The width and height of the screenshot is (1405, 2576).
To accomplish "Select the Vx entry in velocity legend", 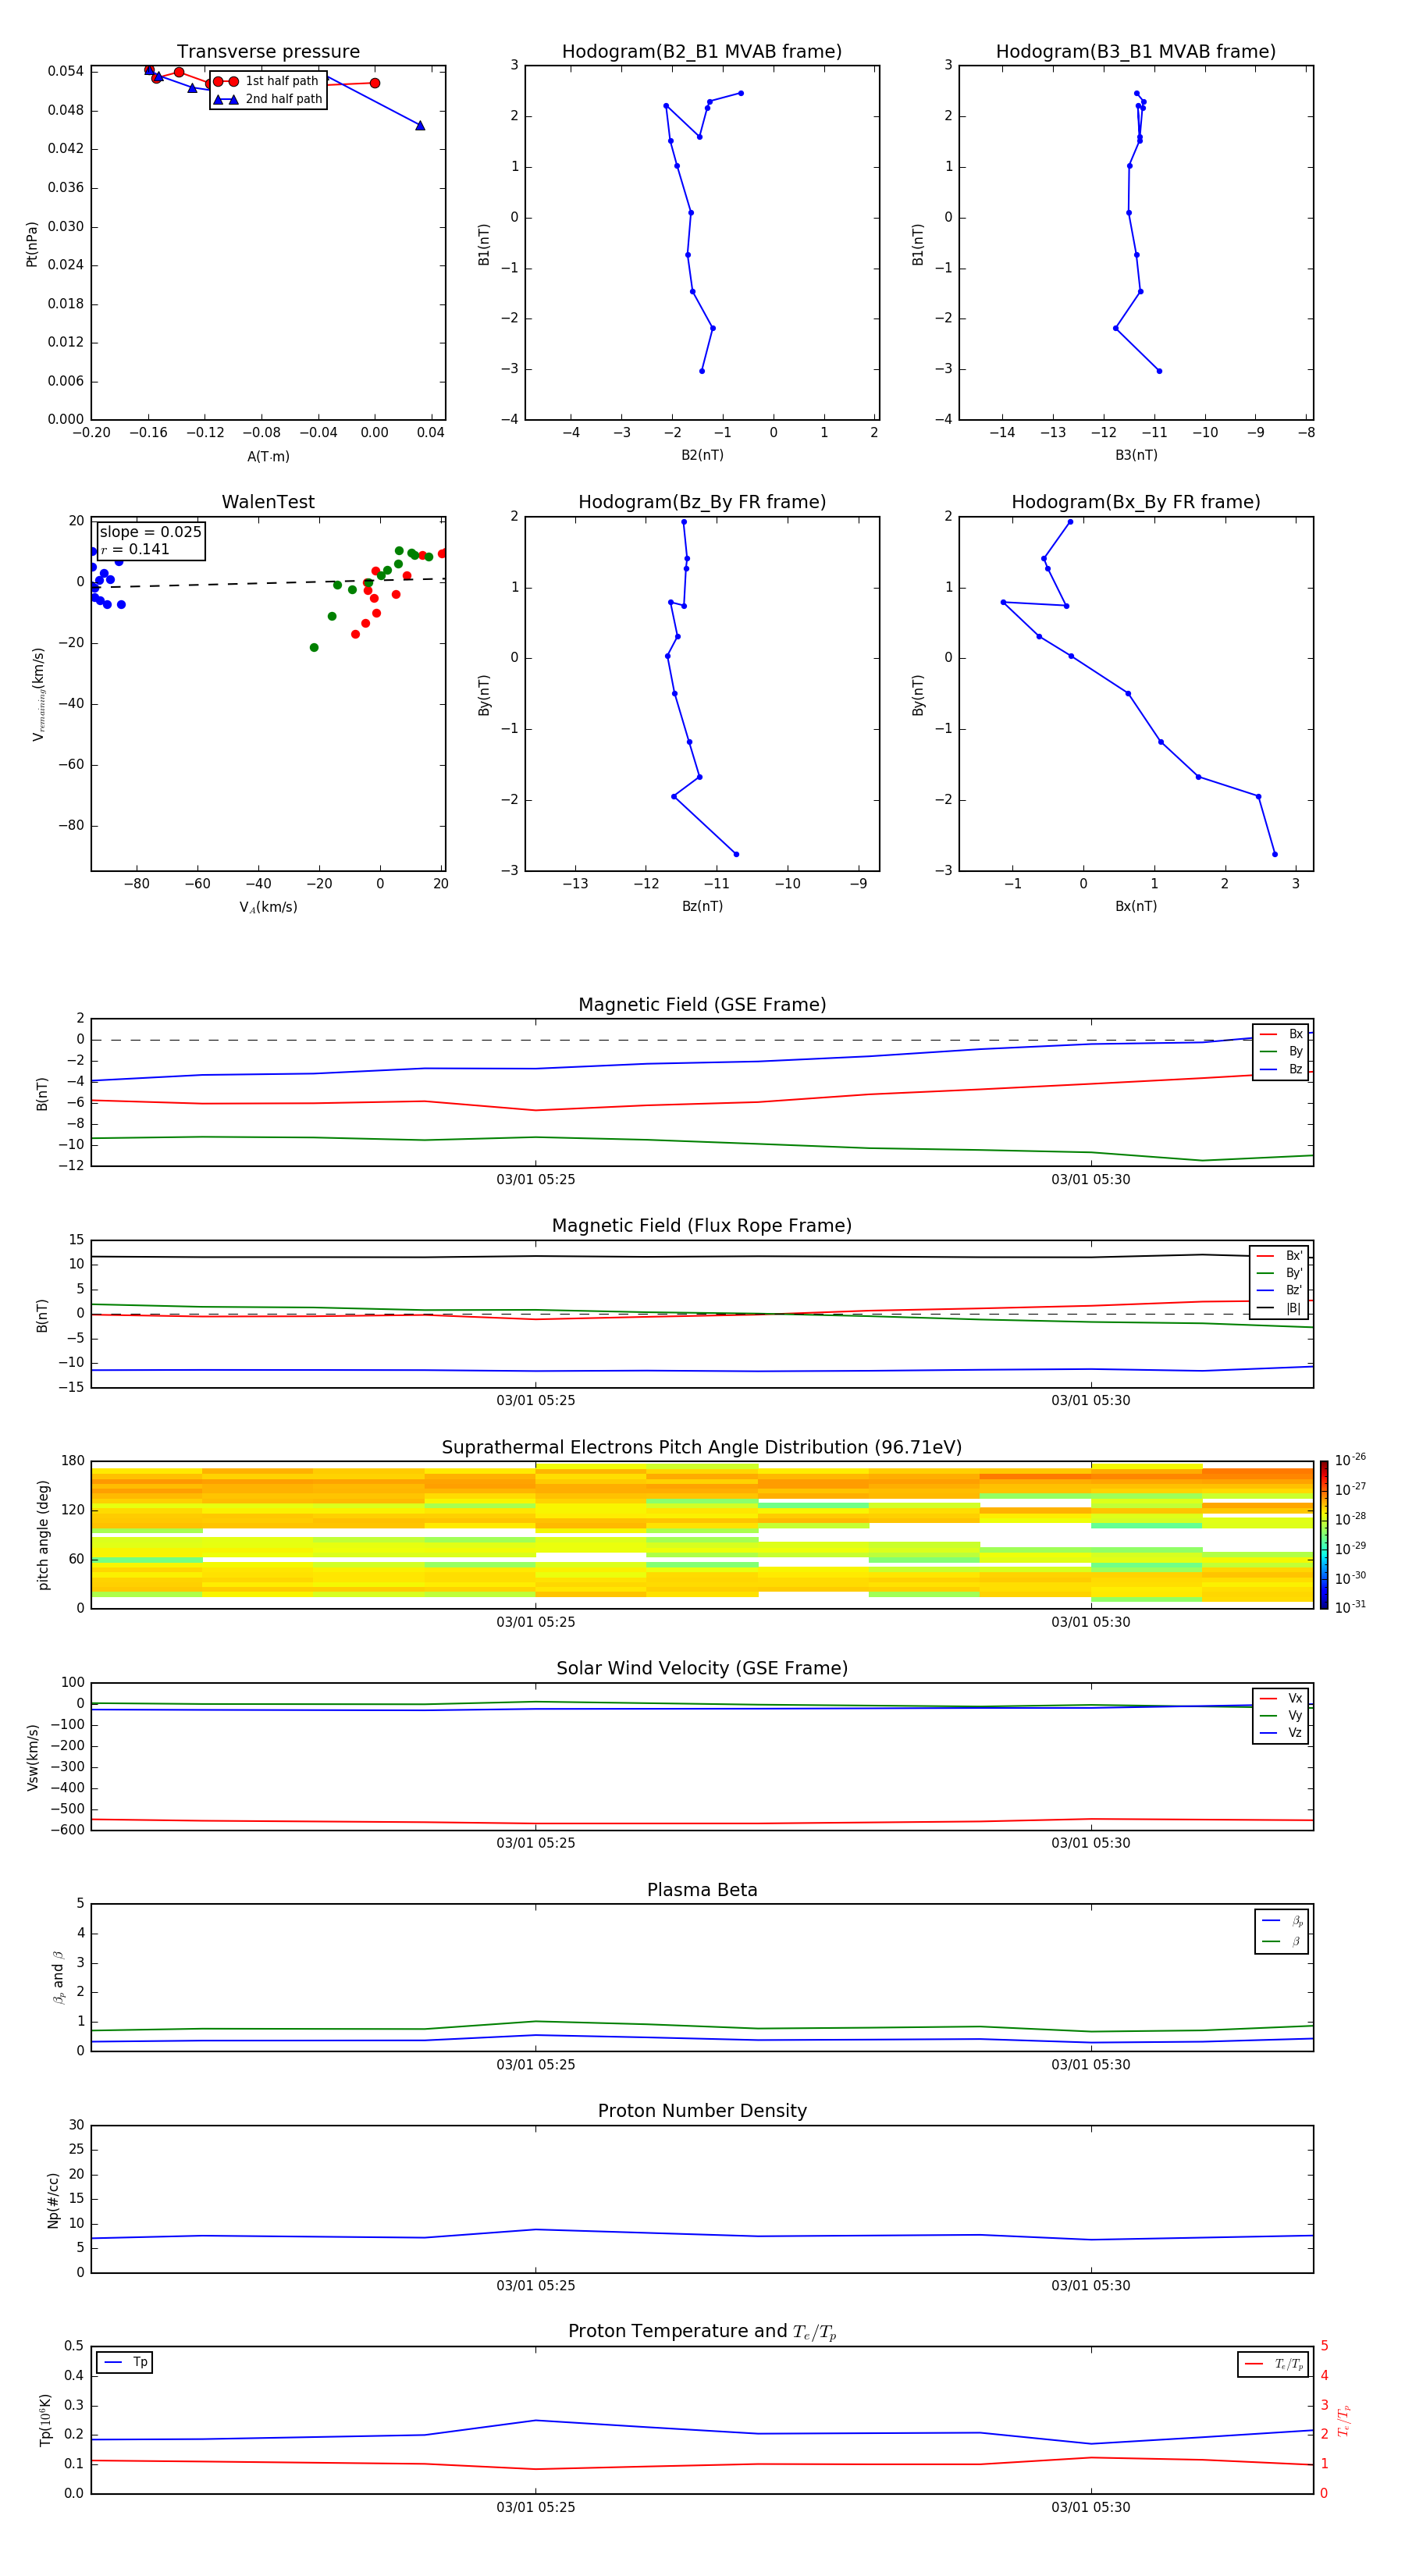I will click(x=1281, y=1698).
